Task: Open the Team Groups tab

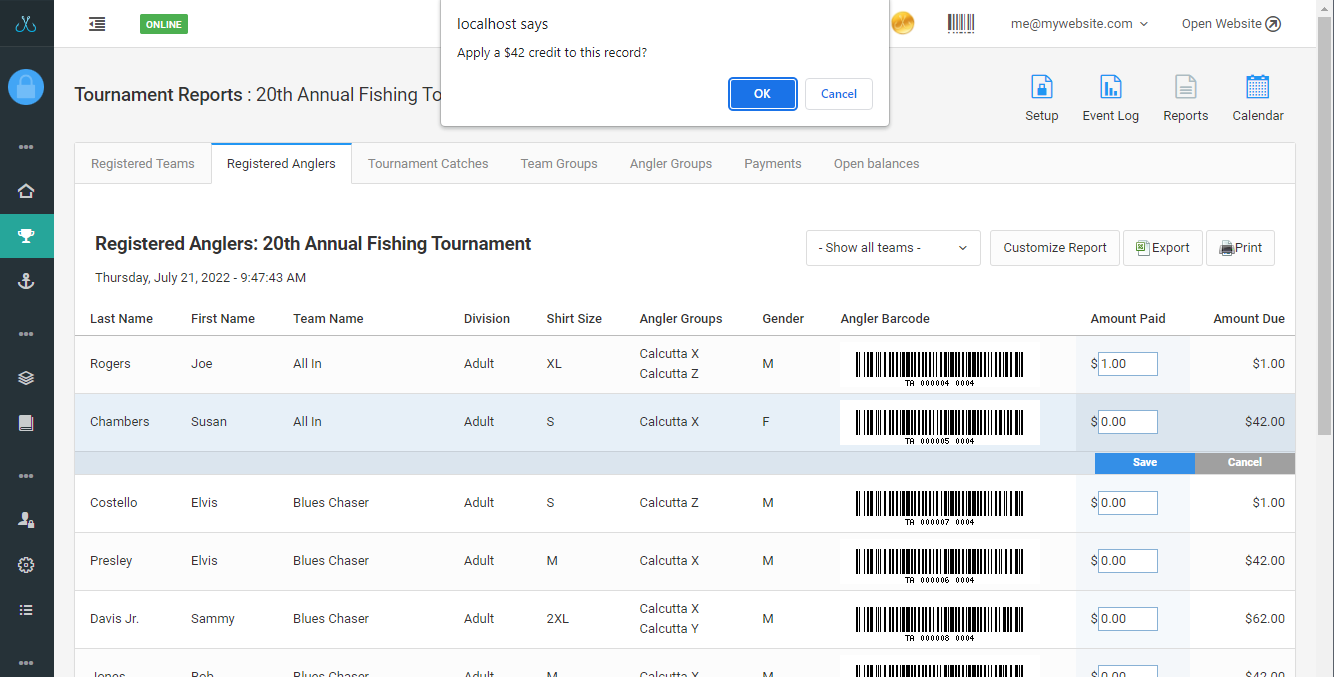Action: click(x=559, y=164)
